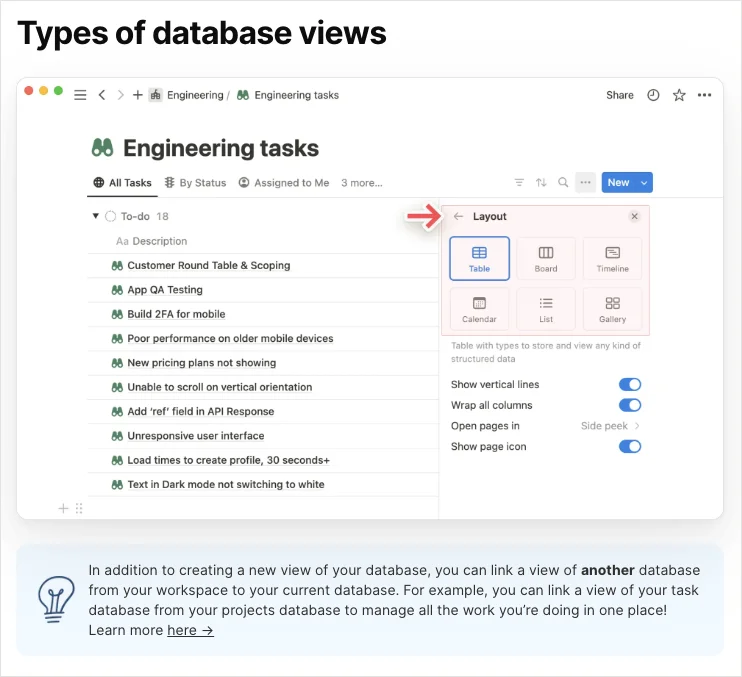Viewport: 742px width, 677px height.
Task: Select the Timeline layout option
Action: 612,259
